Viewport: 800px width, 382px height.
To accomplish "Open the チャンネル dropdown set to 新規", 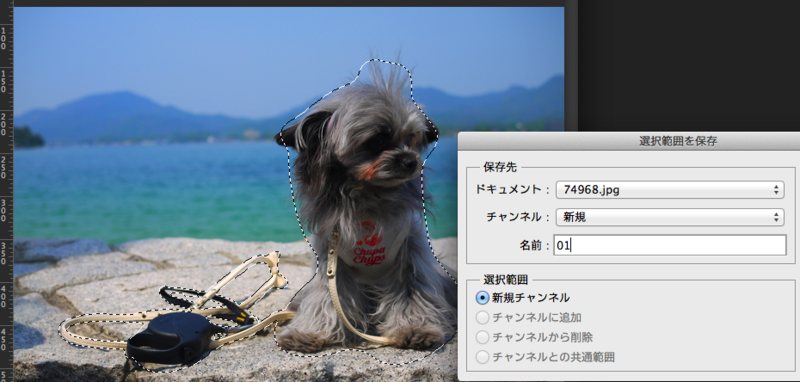I will tap(670, 217).
